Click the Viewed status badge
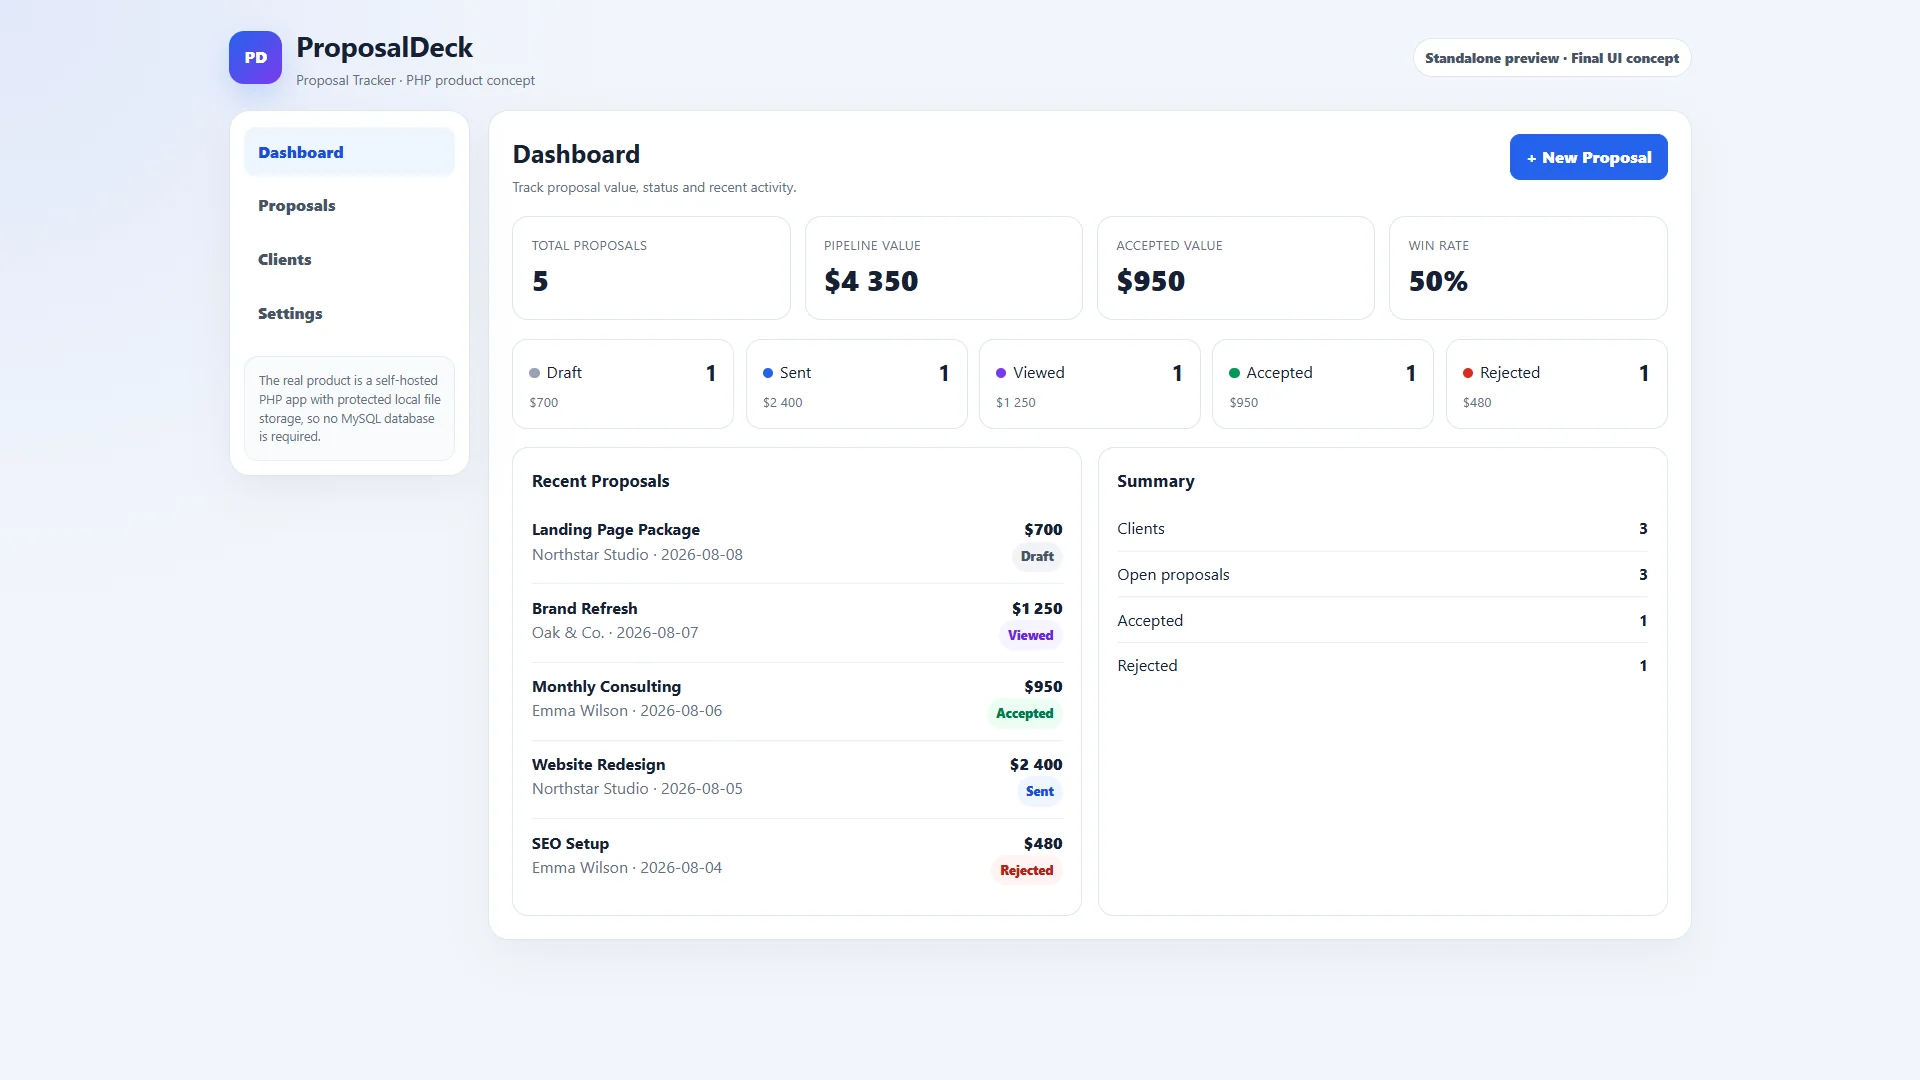 (x=1030, y=635)
